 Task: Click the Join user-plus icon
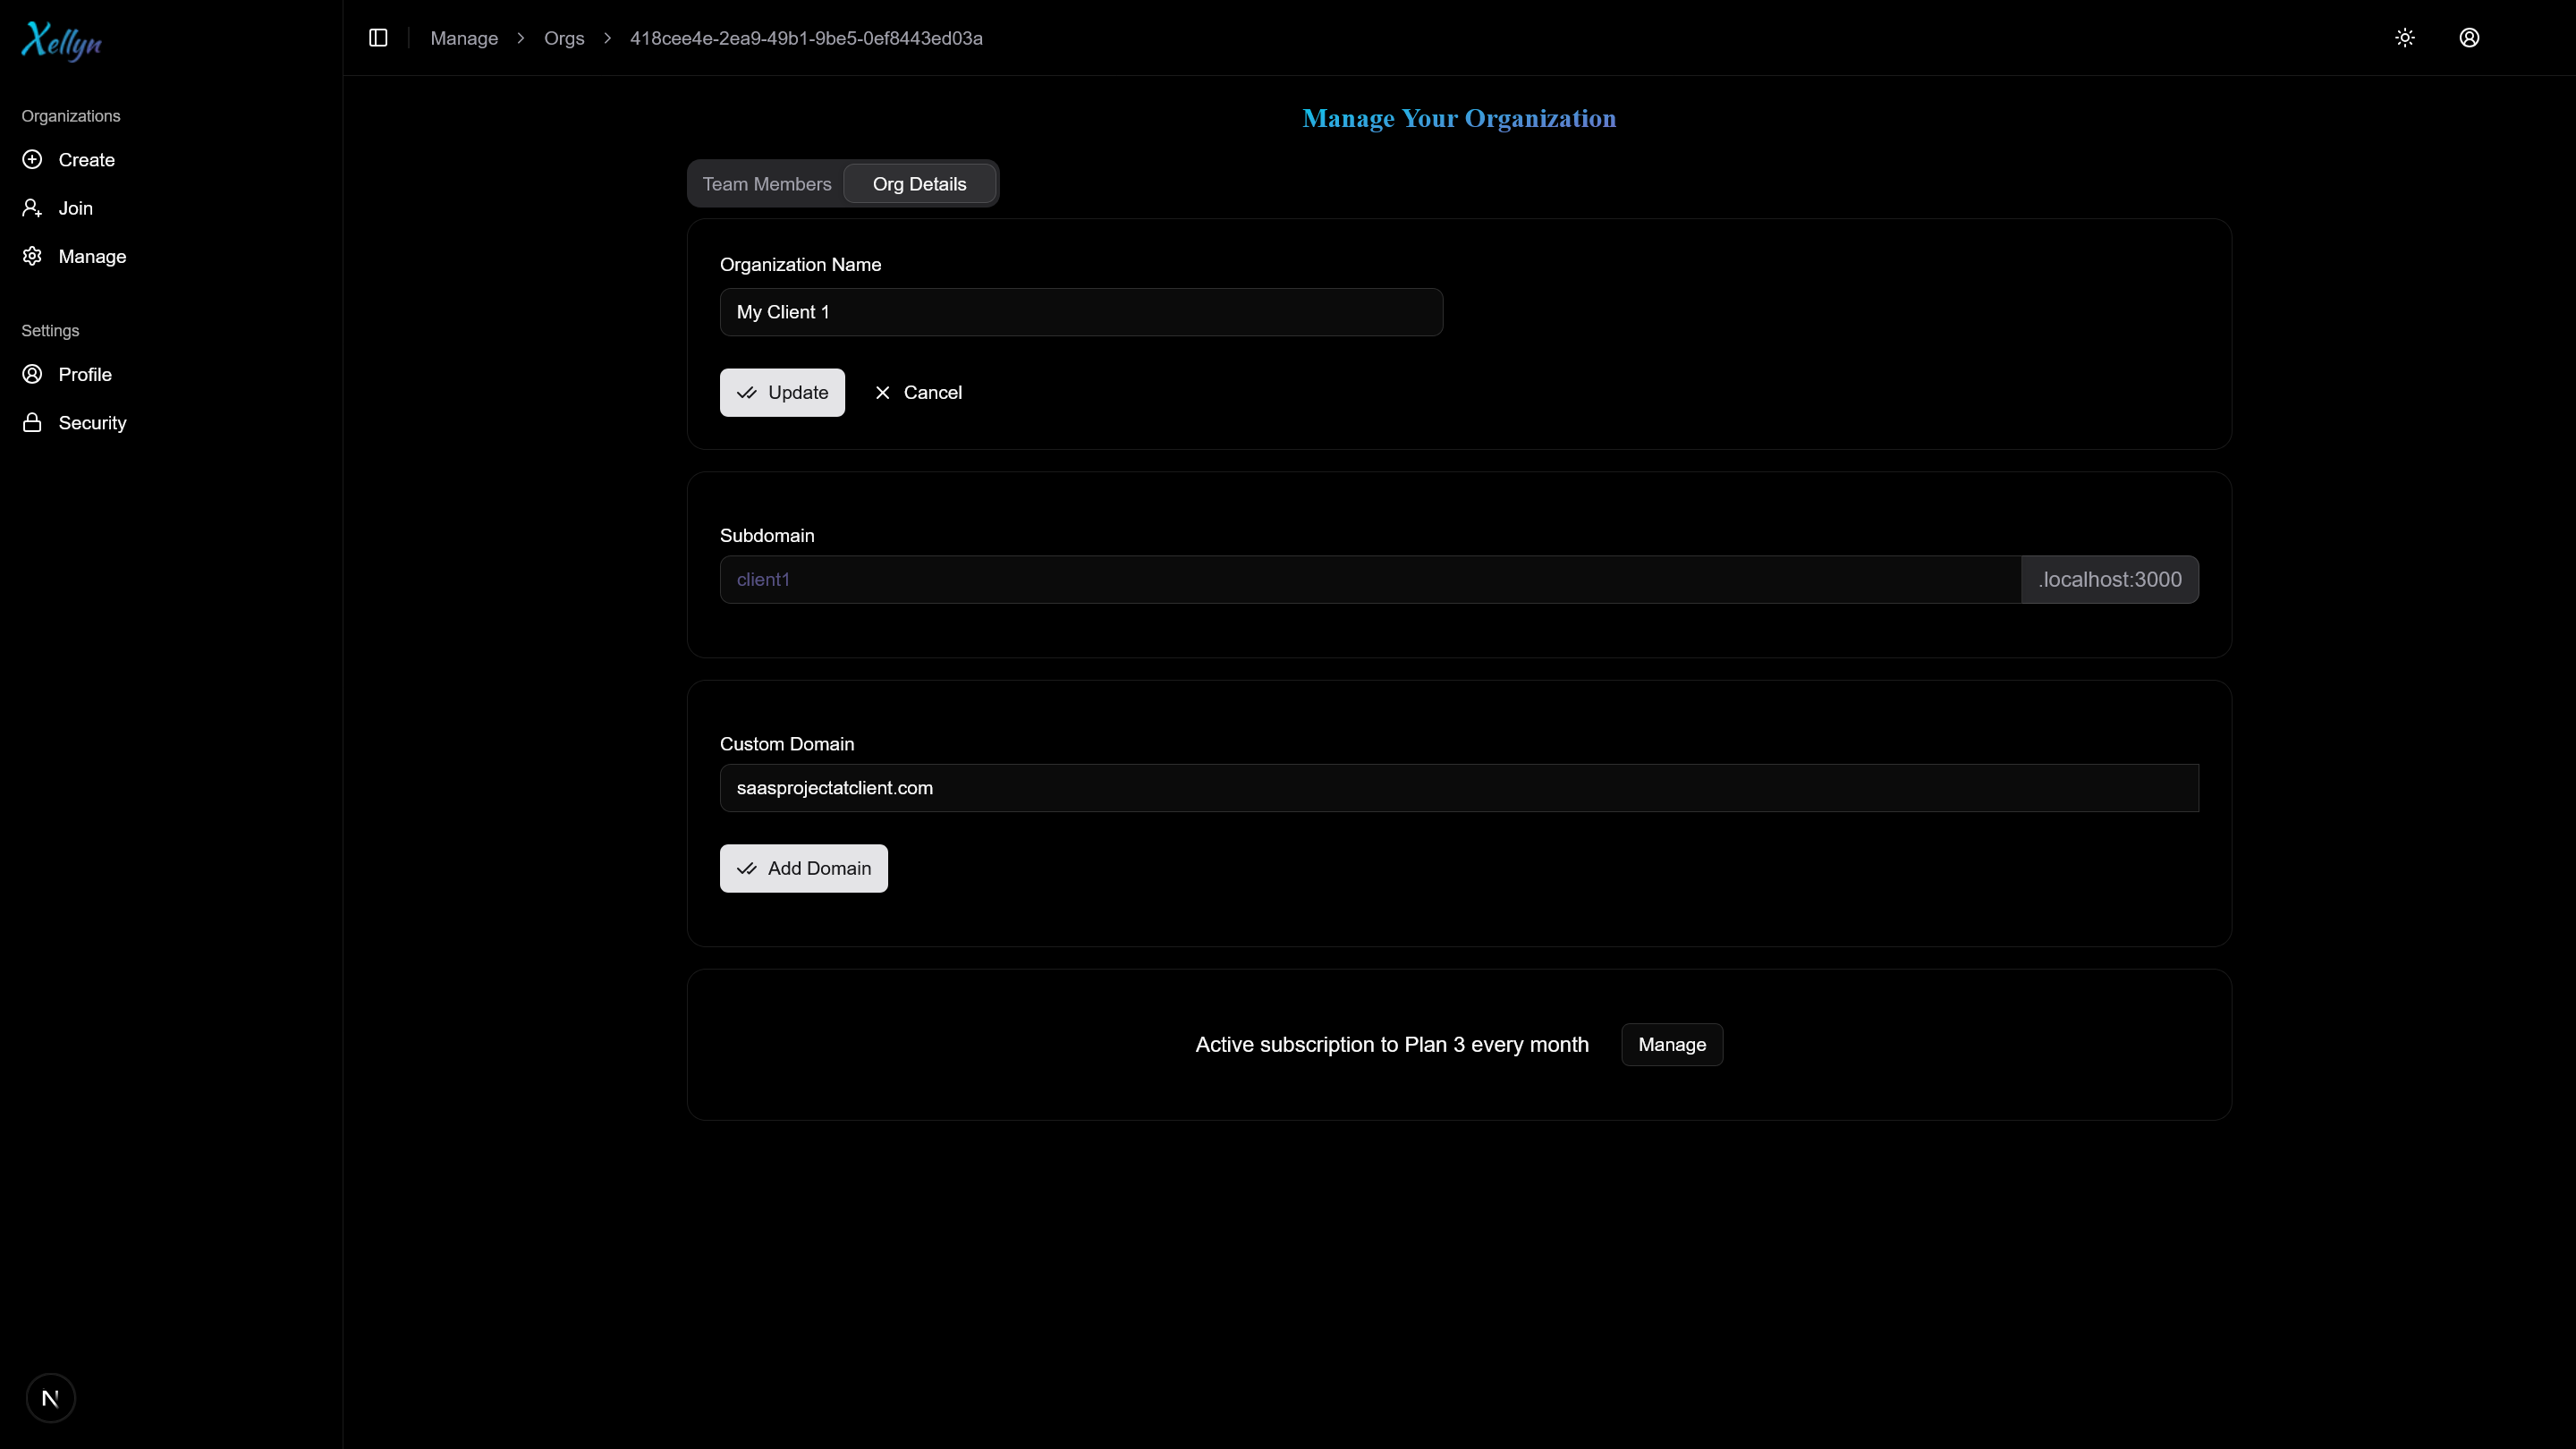(x=32, y=208)
